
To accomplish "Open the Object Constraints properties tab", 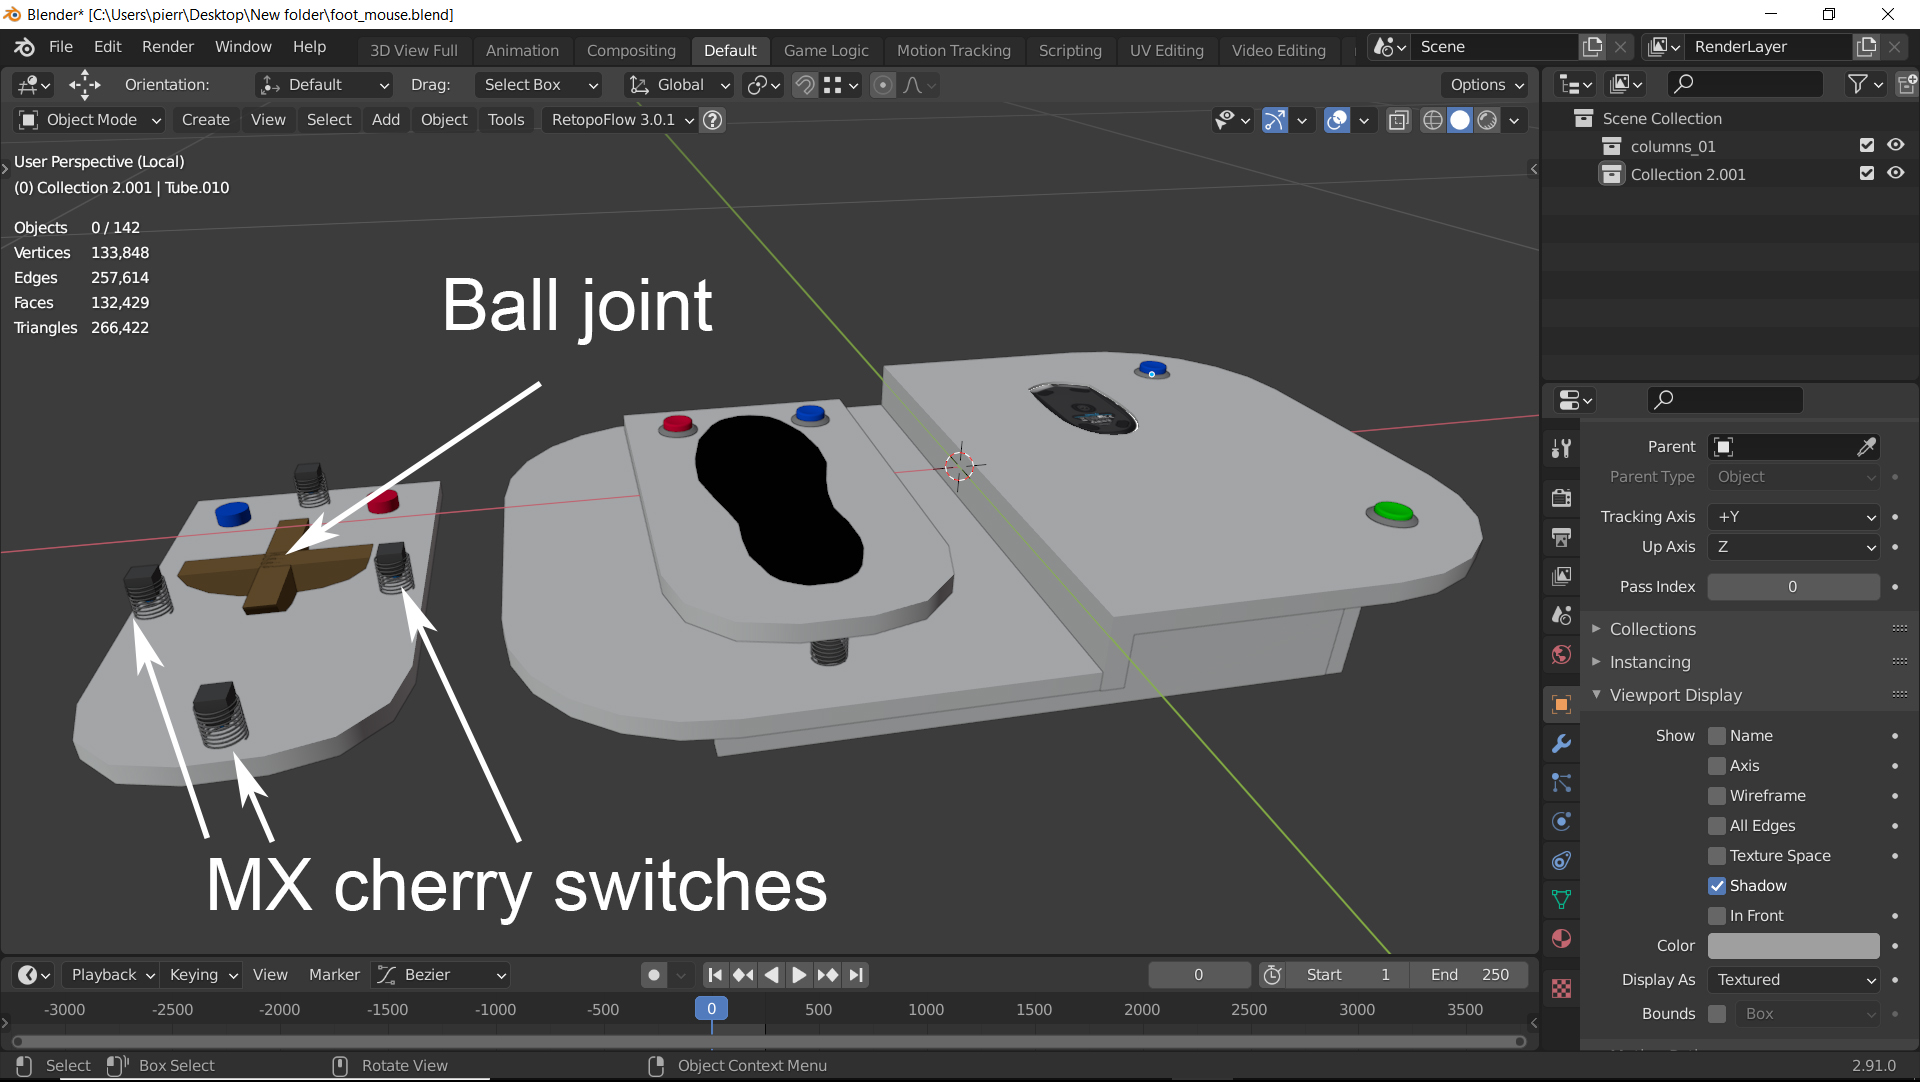I will point(1561,861).
